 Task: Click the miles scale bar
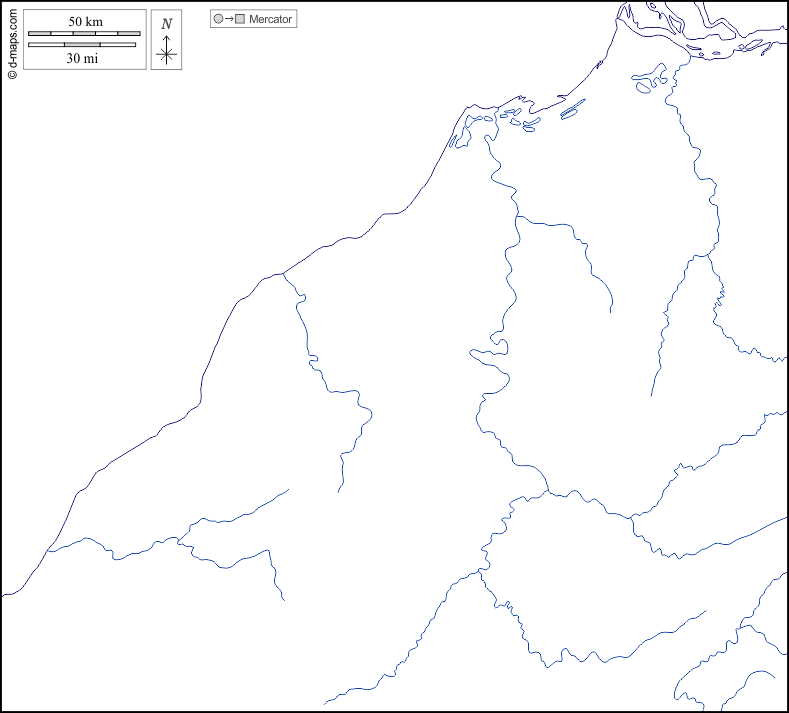(82, 45)
